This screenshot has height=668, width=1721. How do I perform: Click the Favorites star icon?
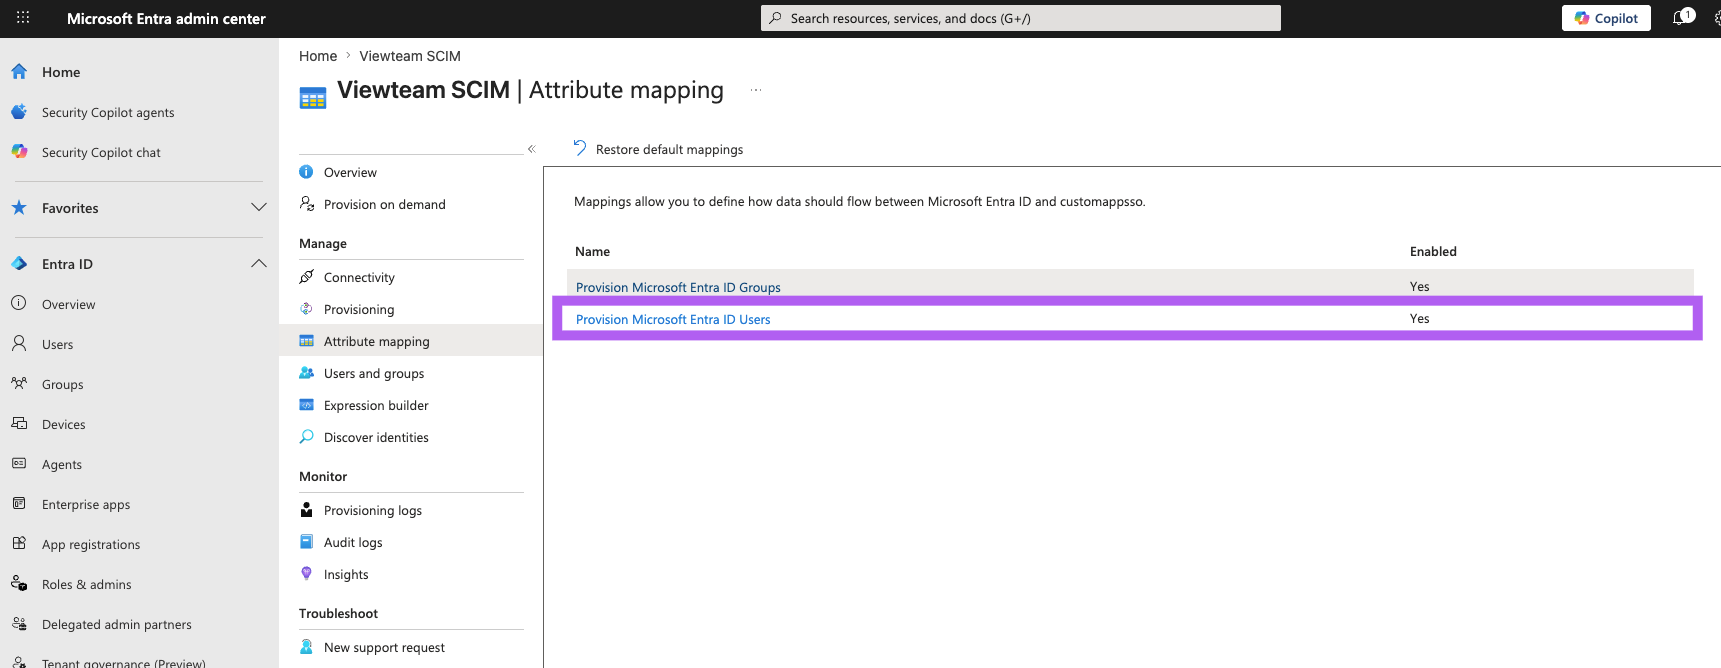(x=19, y=208)
